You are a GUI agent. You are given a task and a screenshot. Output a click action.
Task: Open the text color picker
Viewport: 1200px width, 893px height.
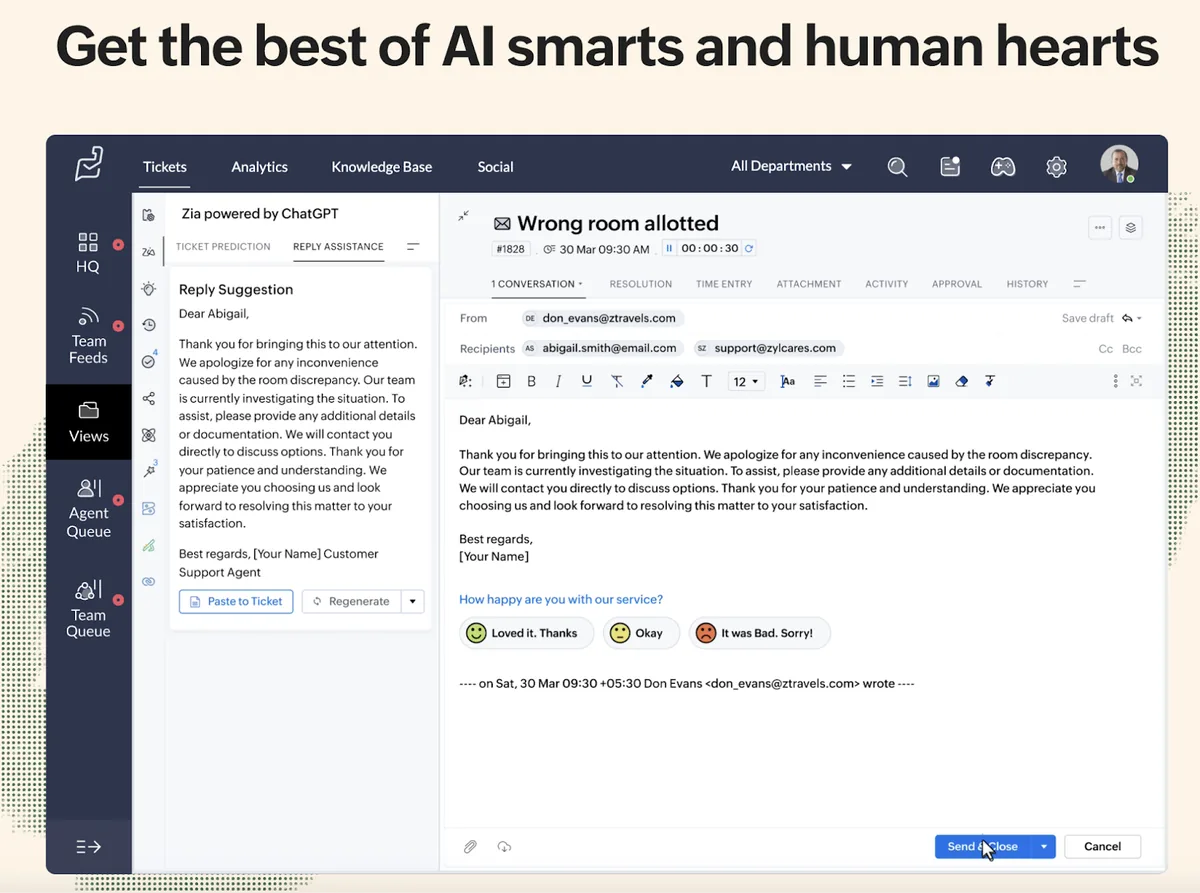tap(647, 381)
